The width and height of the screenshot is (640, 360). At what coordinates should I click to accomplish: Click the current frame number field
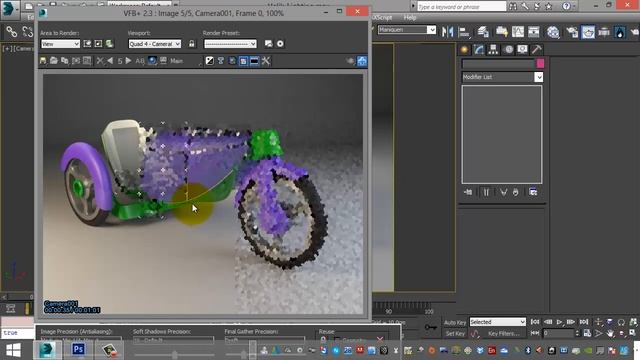coord(558,333)
